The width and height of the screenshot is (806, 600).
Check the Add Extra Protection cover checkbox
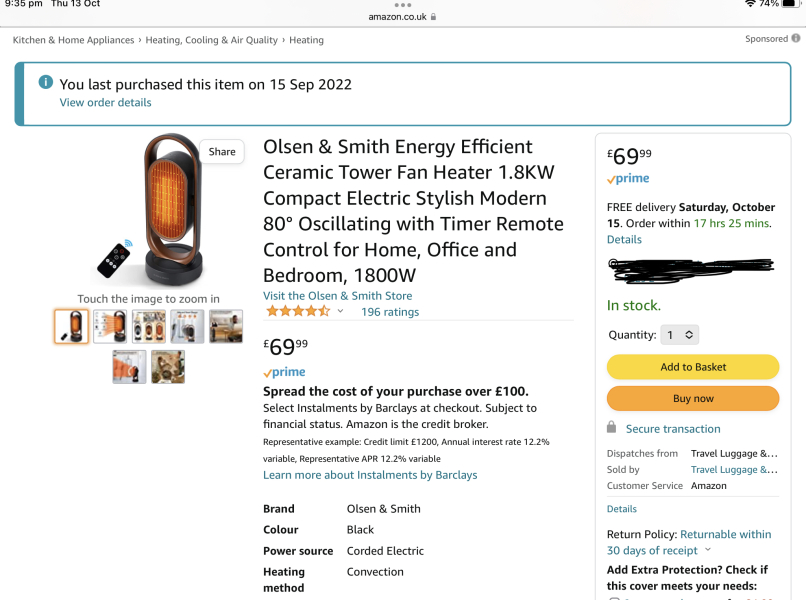point(613,597)
